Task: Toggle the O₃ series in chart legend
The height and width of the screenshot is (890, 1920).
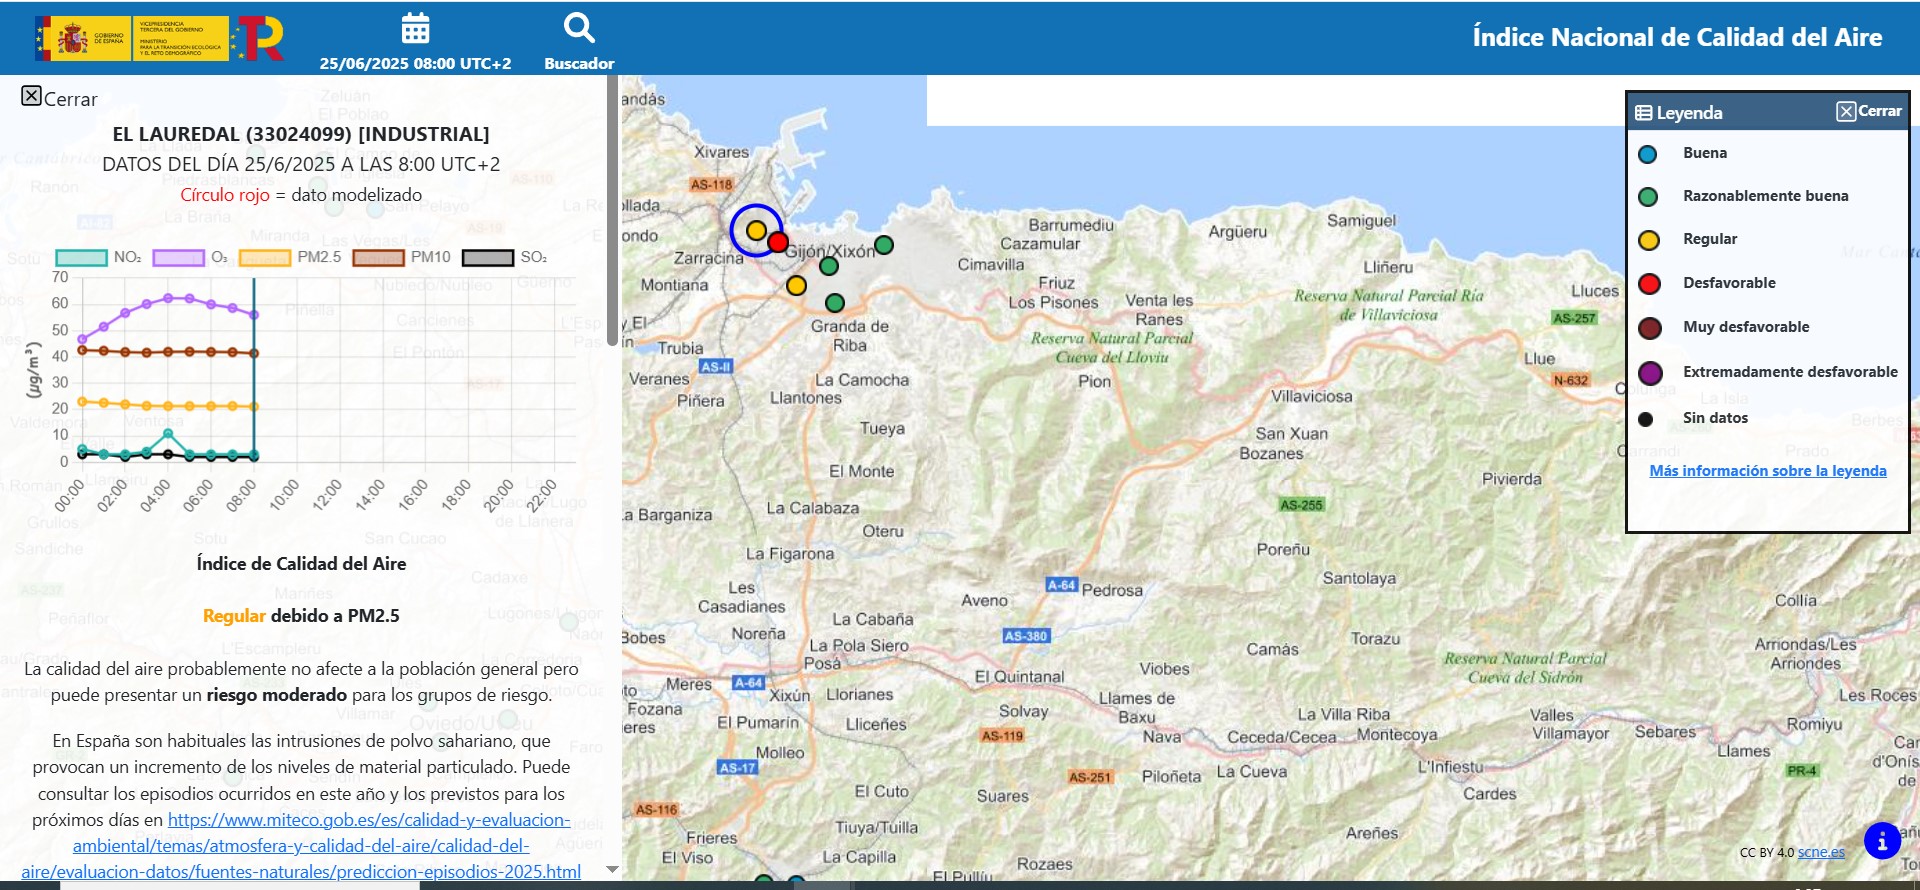Action: pyautogui.click(x=190, y=257)
